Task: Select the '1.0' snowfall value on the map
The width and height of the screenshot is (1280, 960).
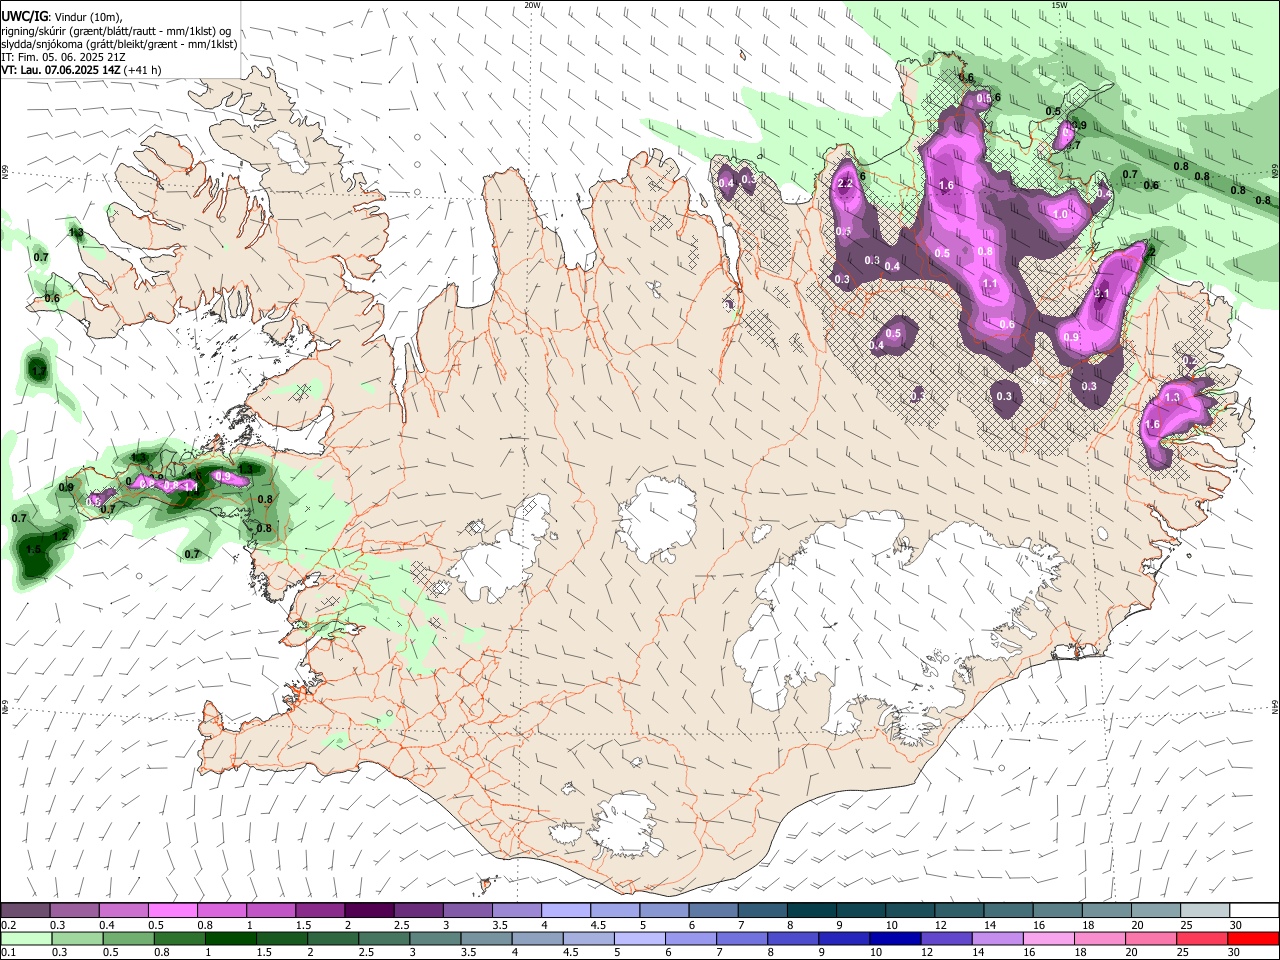Action: click(x=1061, y=215)
